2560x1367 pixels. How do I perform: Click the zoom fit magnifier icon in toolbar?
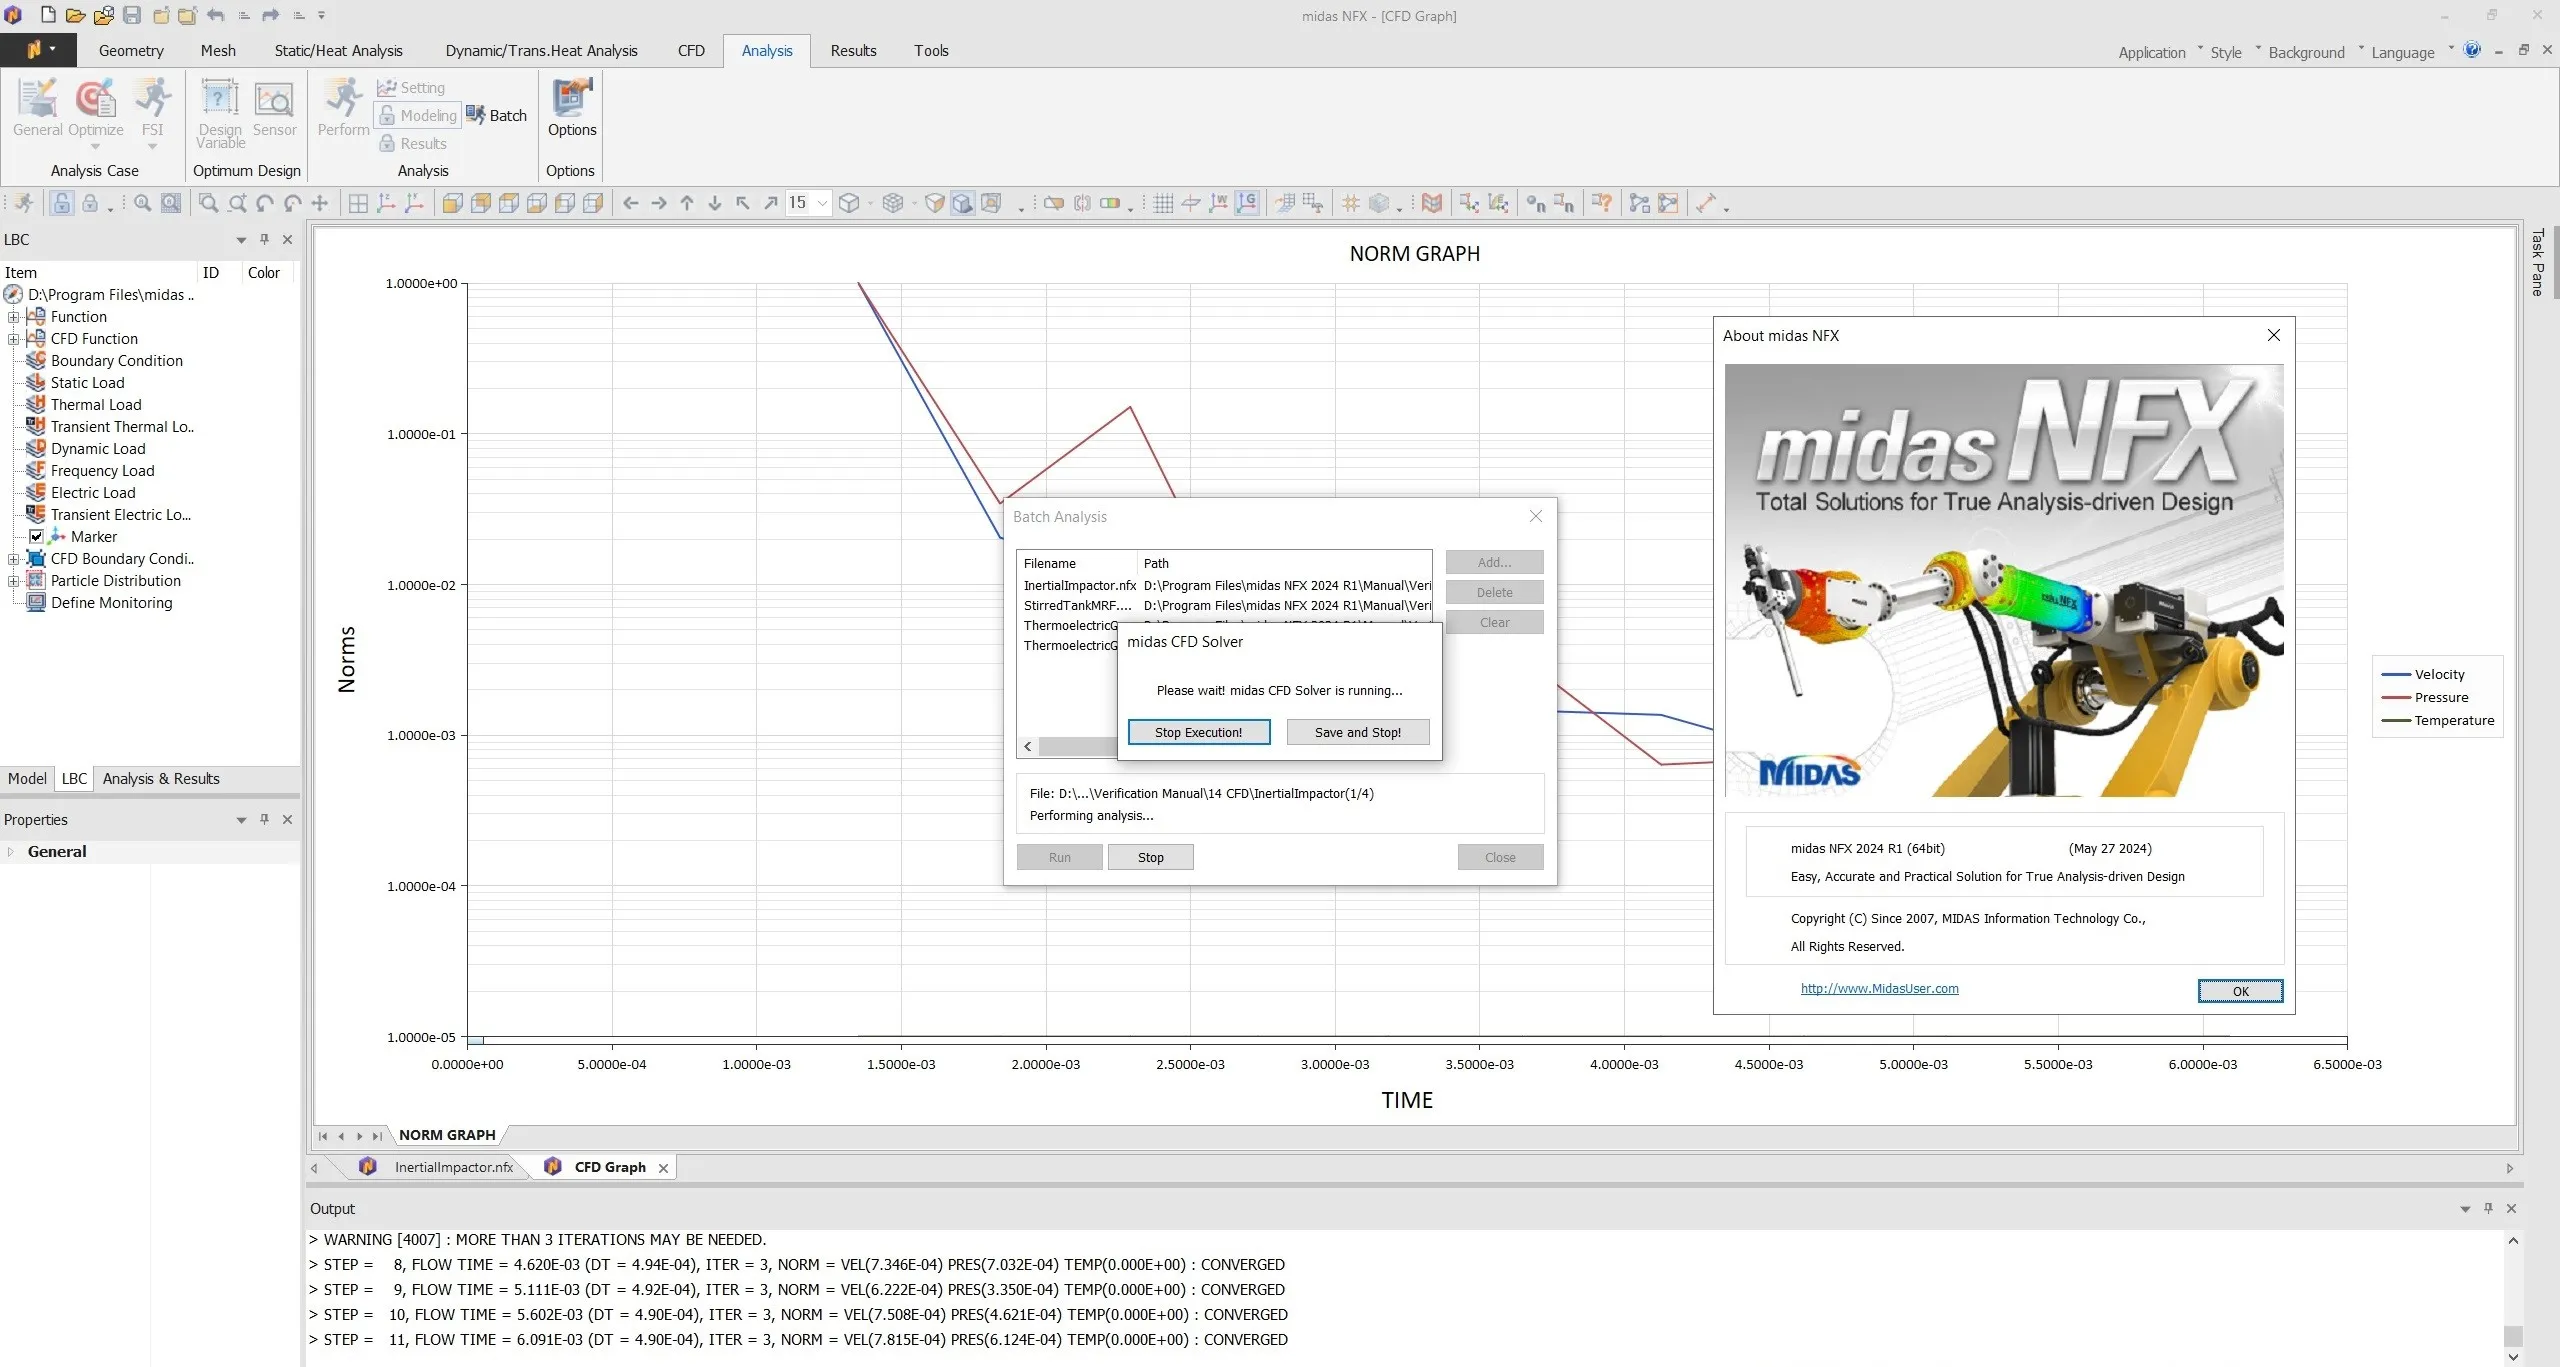coord(143,204)
